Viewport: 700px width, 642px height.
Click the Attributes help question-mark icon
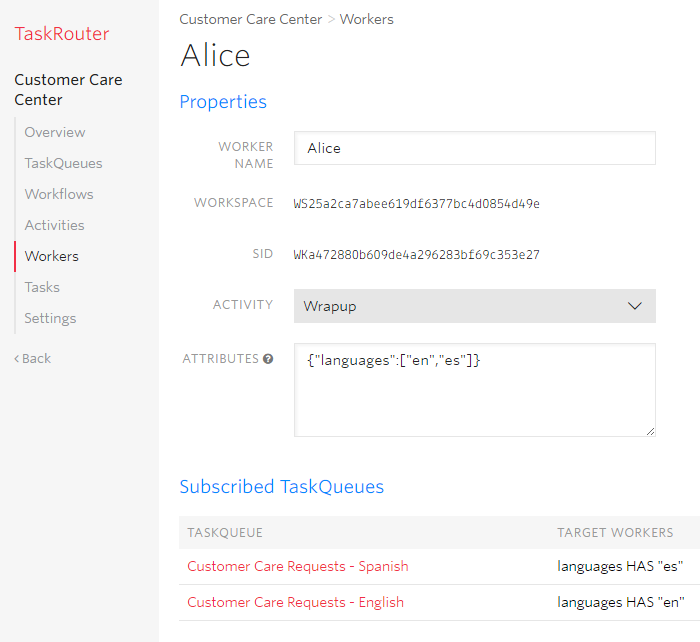(268, 359)
